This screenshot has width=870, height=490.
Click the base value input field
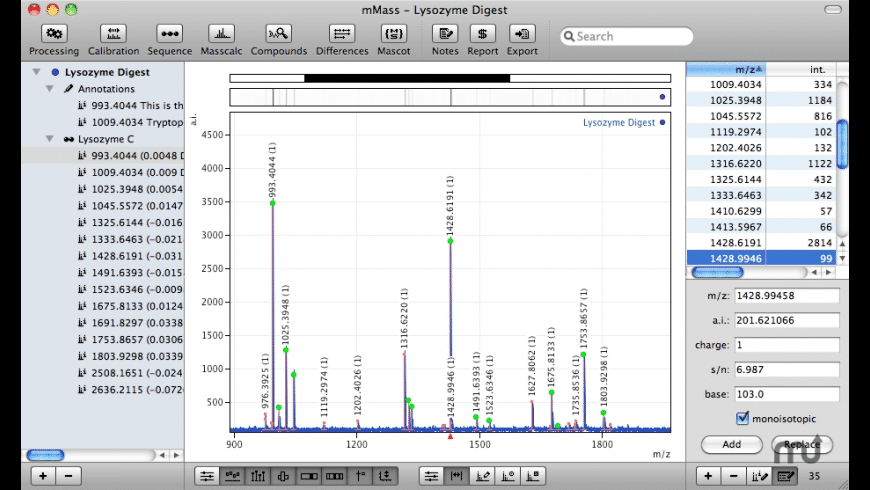point(787,394)
